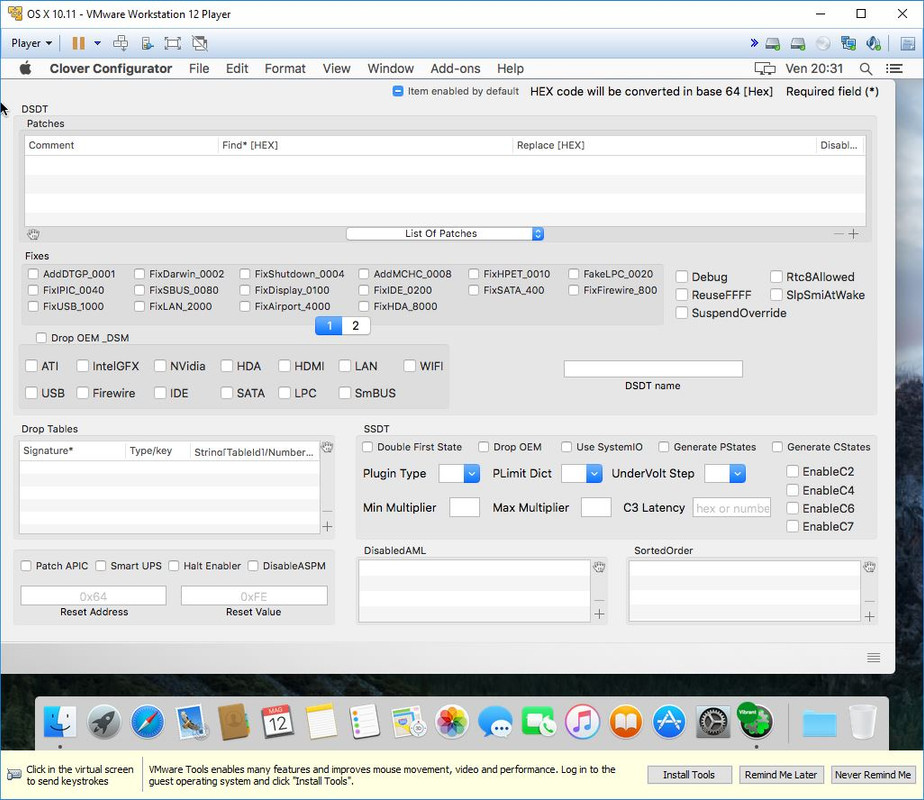Check FixDarwin_0002 option
This screenshot has width=924, height=800.
140,274
